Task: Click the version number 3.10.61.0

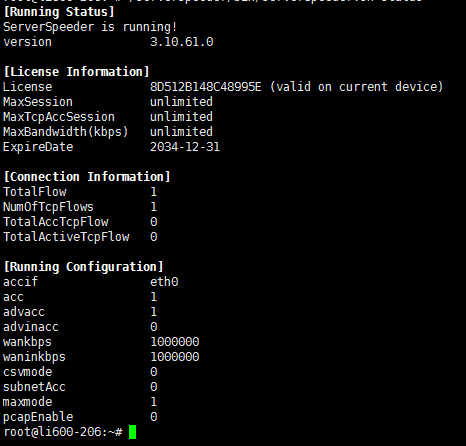Action: pos(181,42)
